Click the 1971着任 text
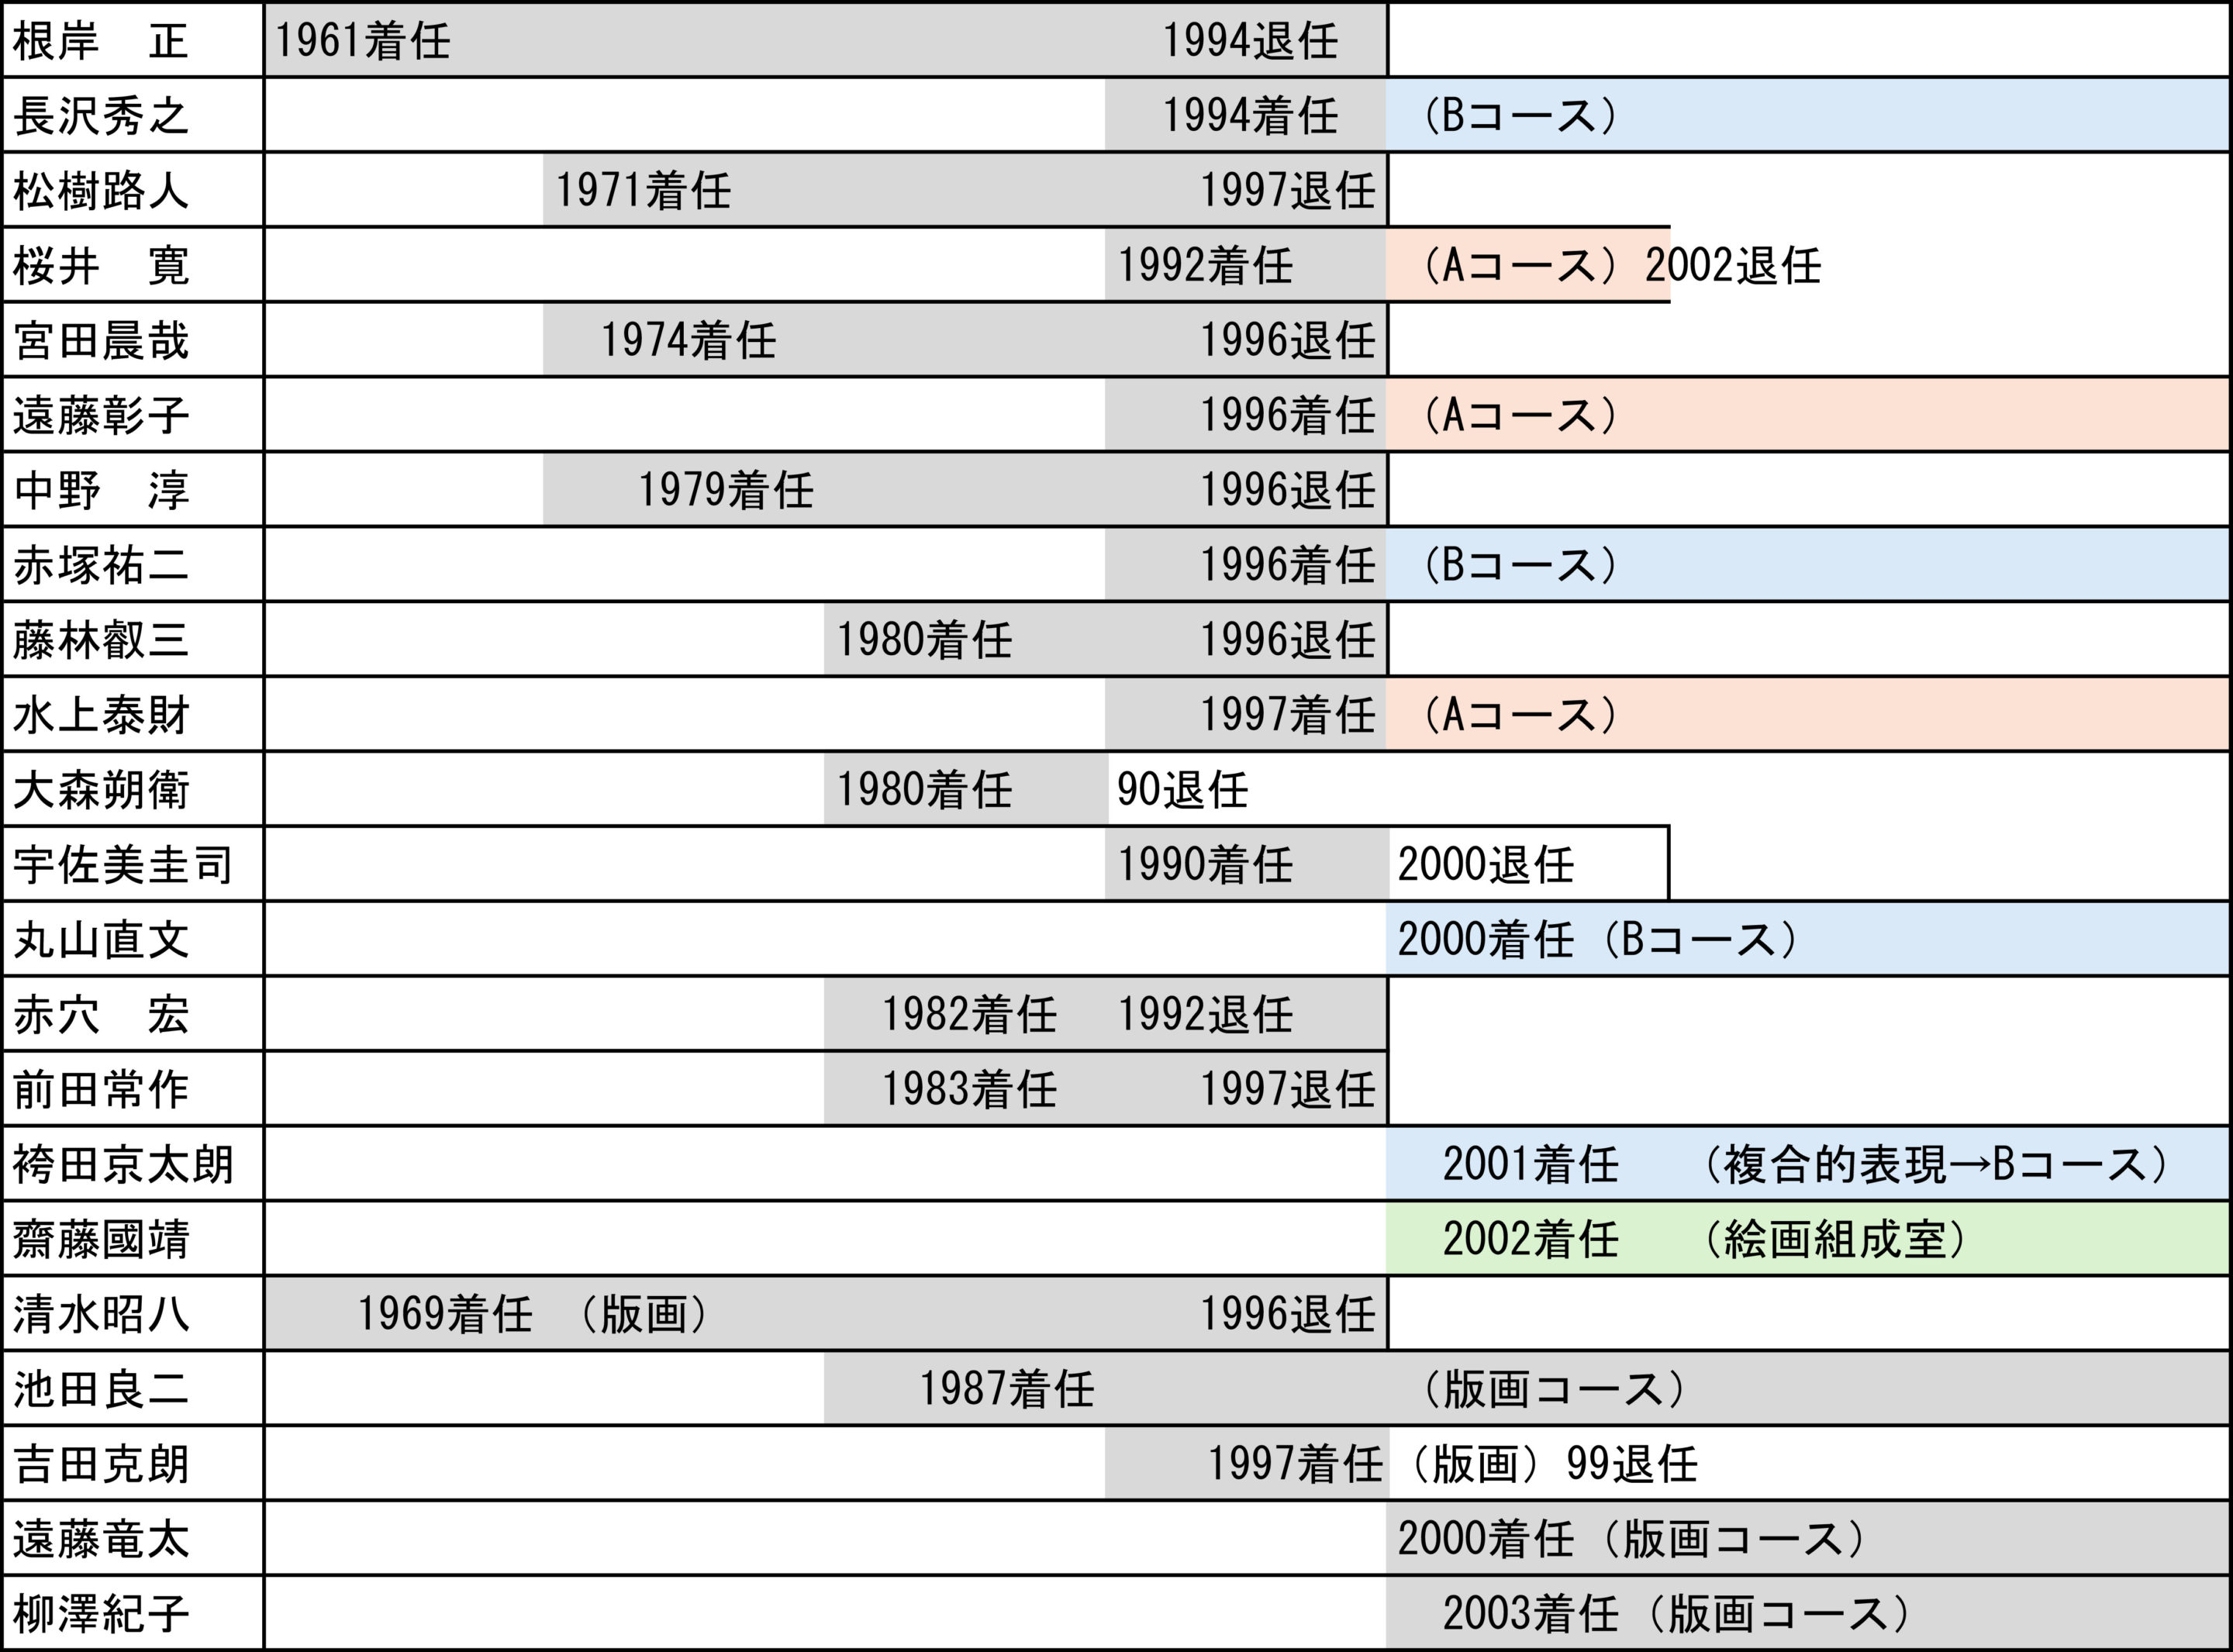Screen dimensions: 2233x1652 click(x=643, y=191)
